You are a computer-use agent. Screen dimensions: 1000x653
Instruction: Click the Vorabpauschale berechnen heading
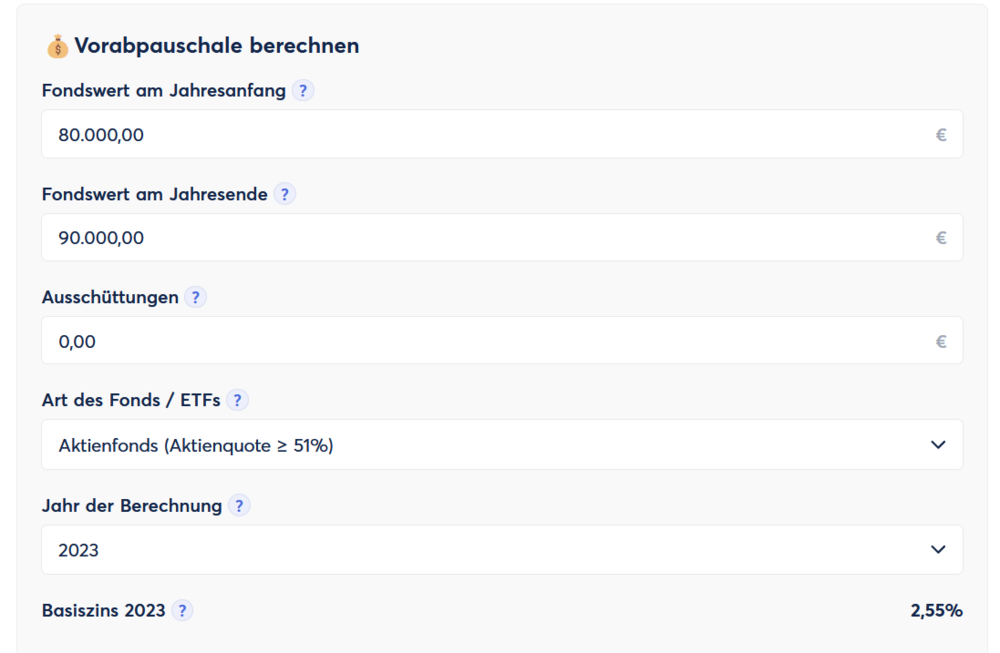(x=216, y=46)
